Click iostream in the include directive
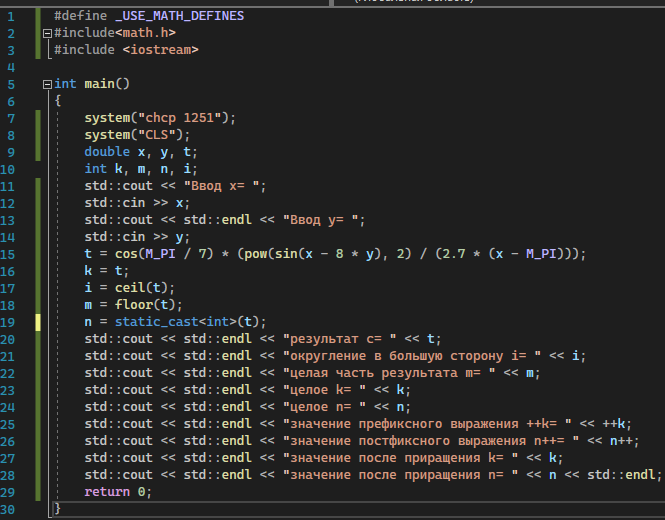 tap(161, 50)
